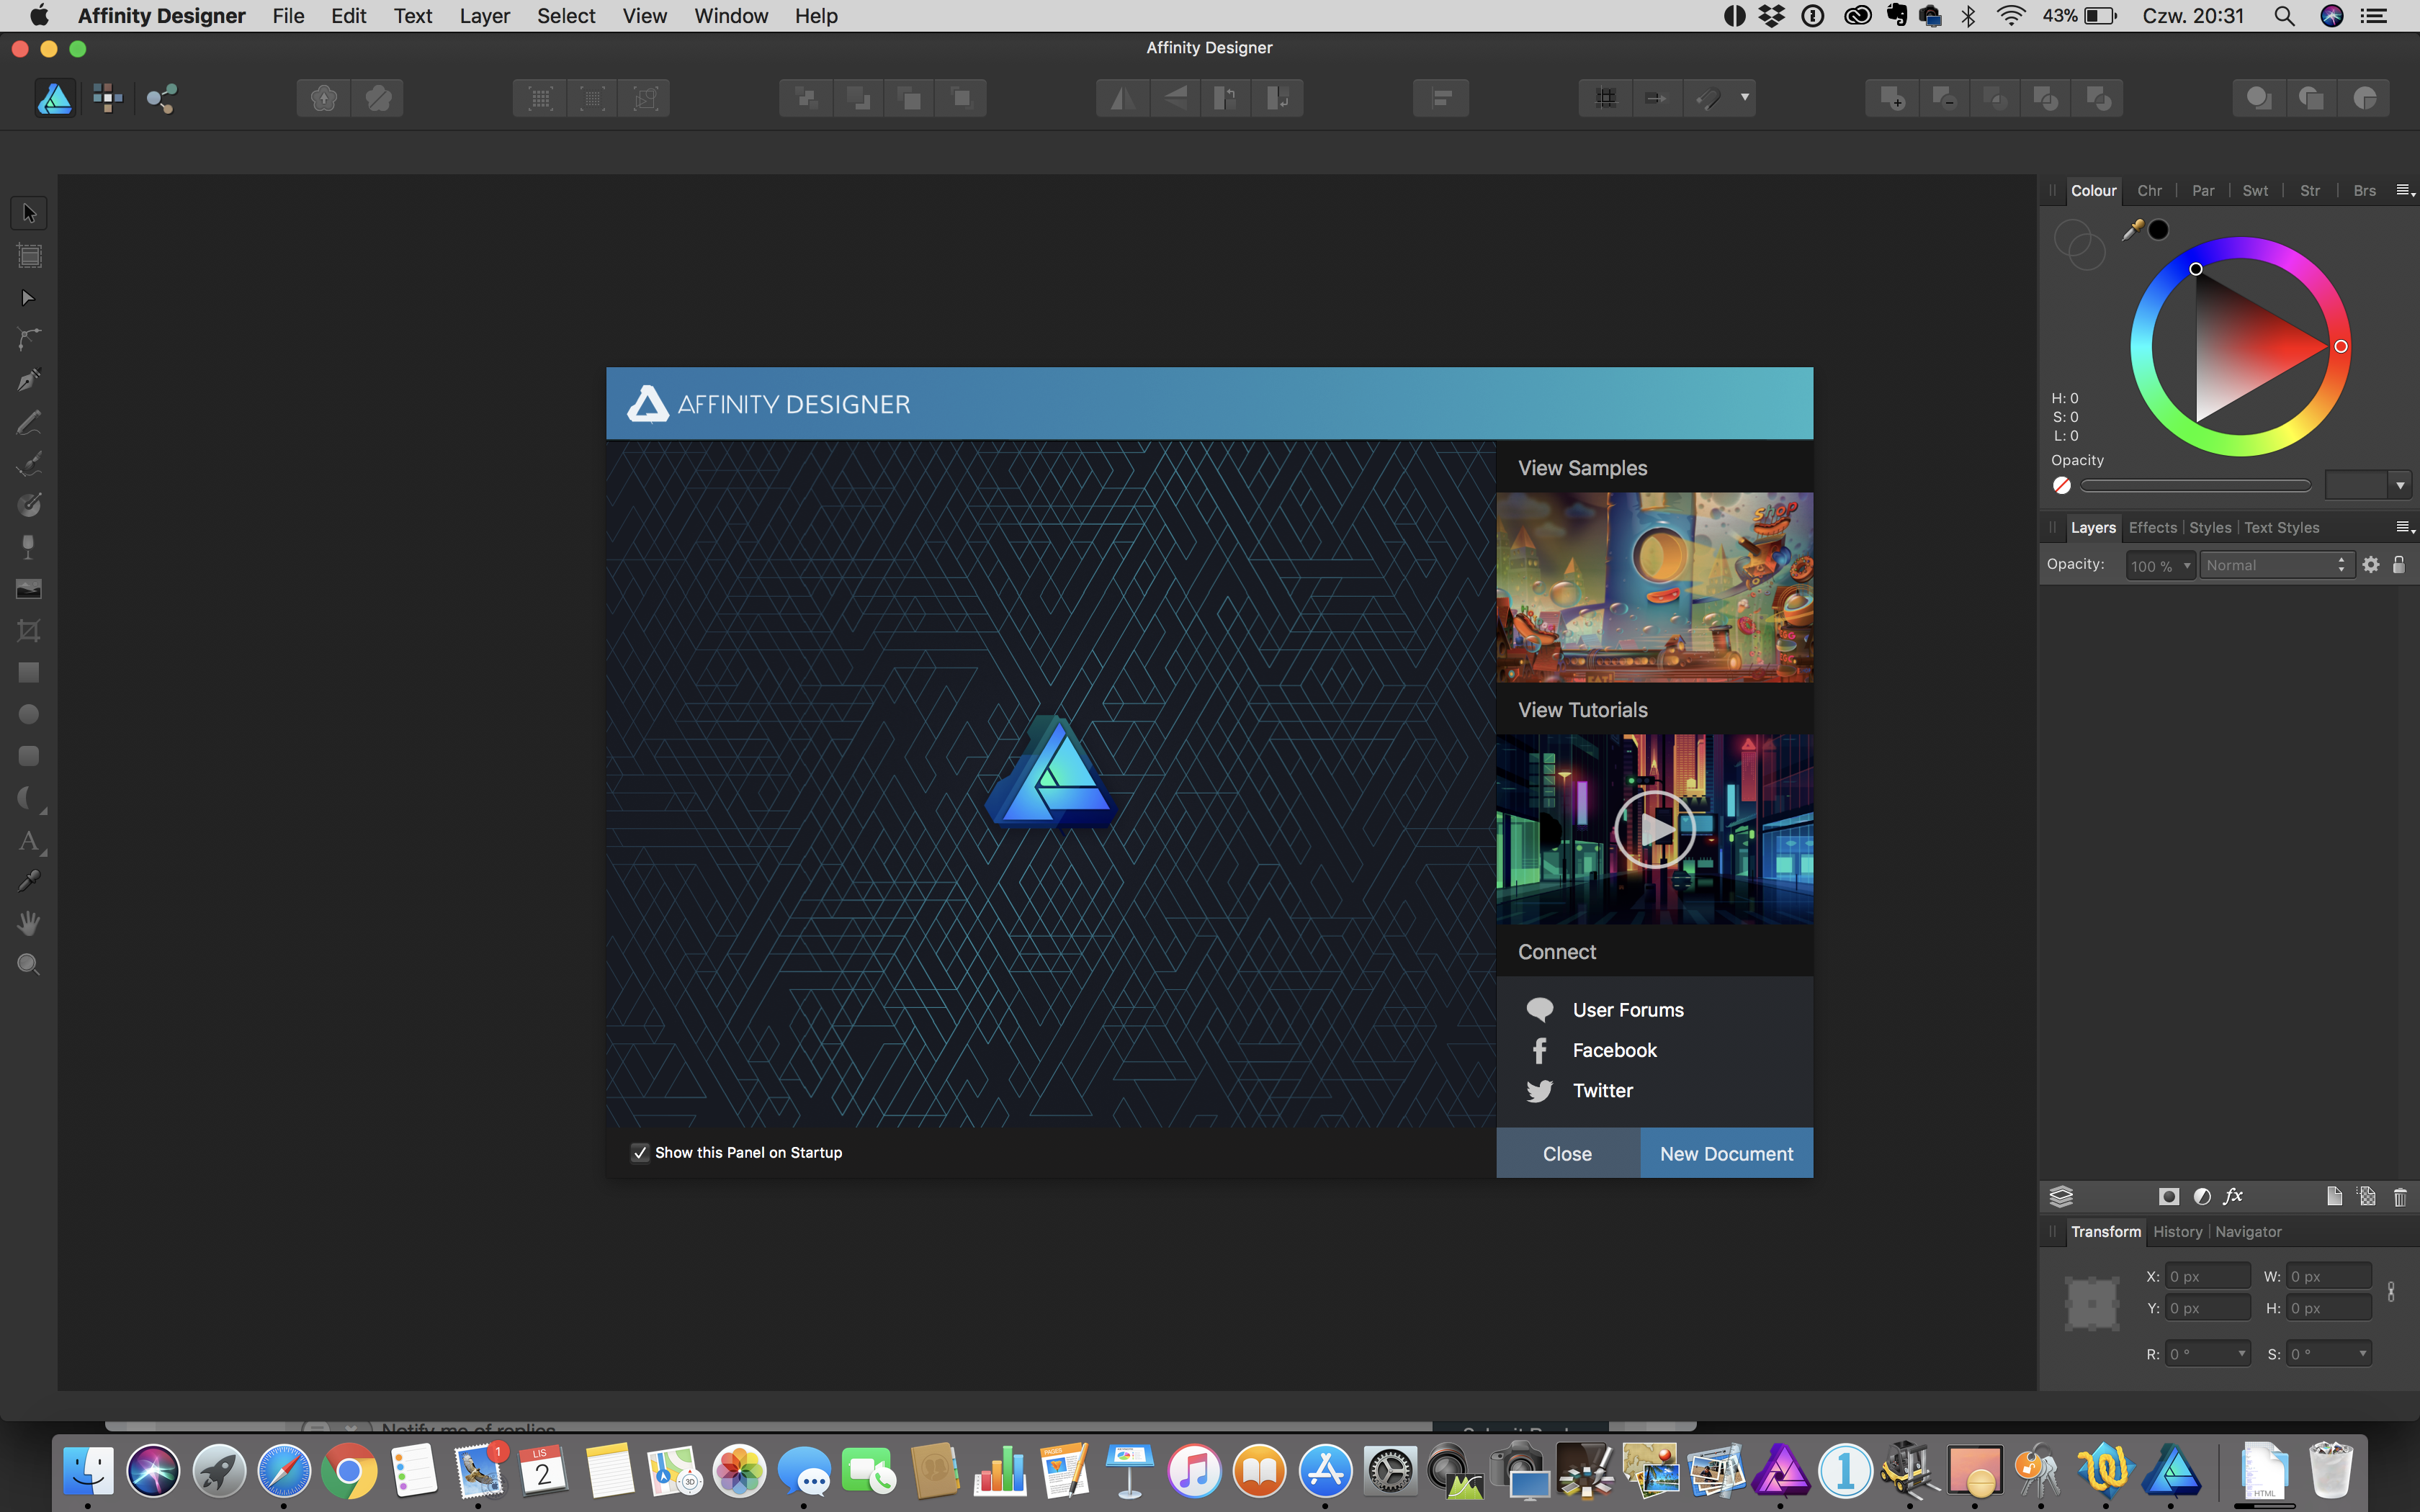2420x1512 pixels.
Task: Select the Artistic Text tool
Action: [29, 840]
